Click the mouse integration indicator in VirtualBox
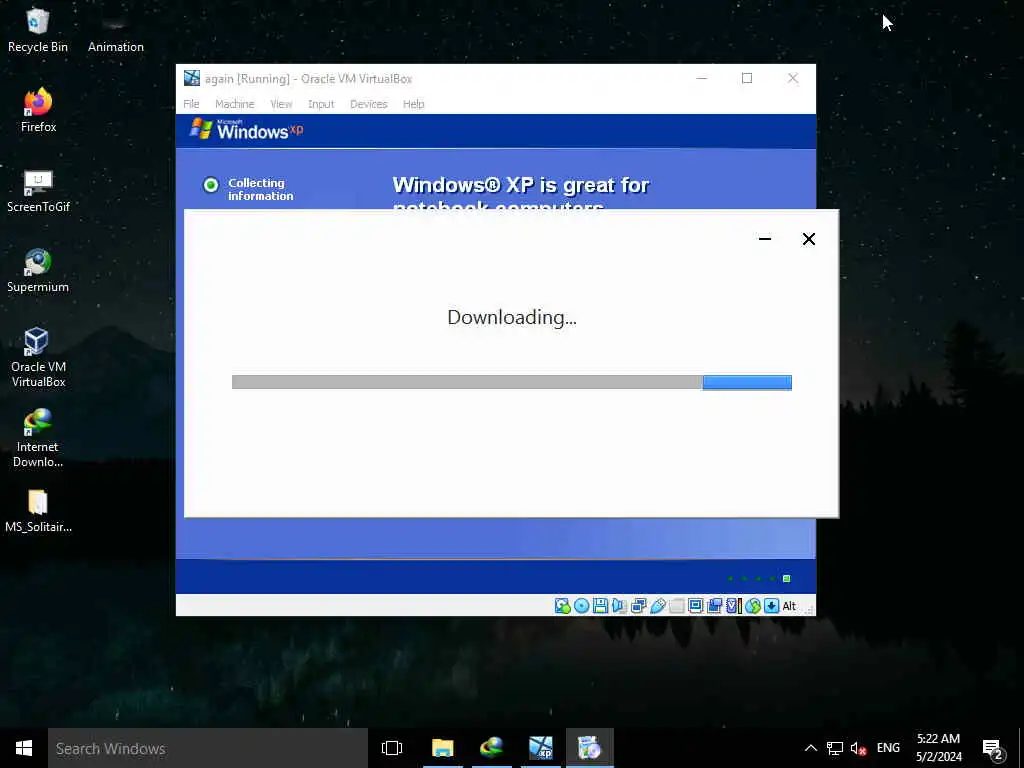Viewport: 1024px width, 768px height. tap(752, 606)
